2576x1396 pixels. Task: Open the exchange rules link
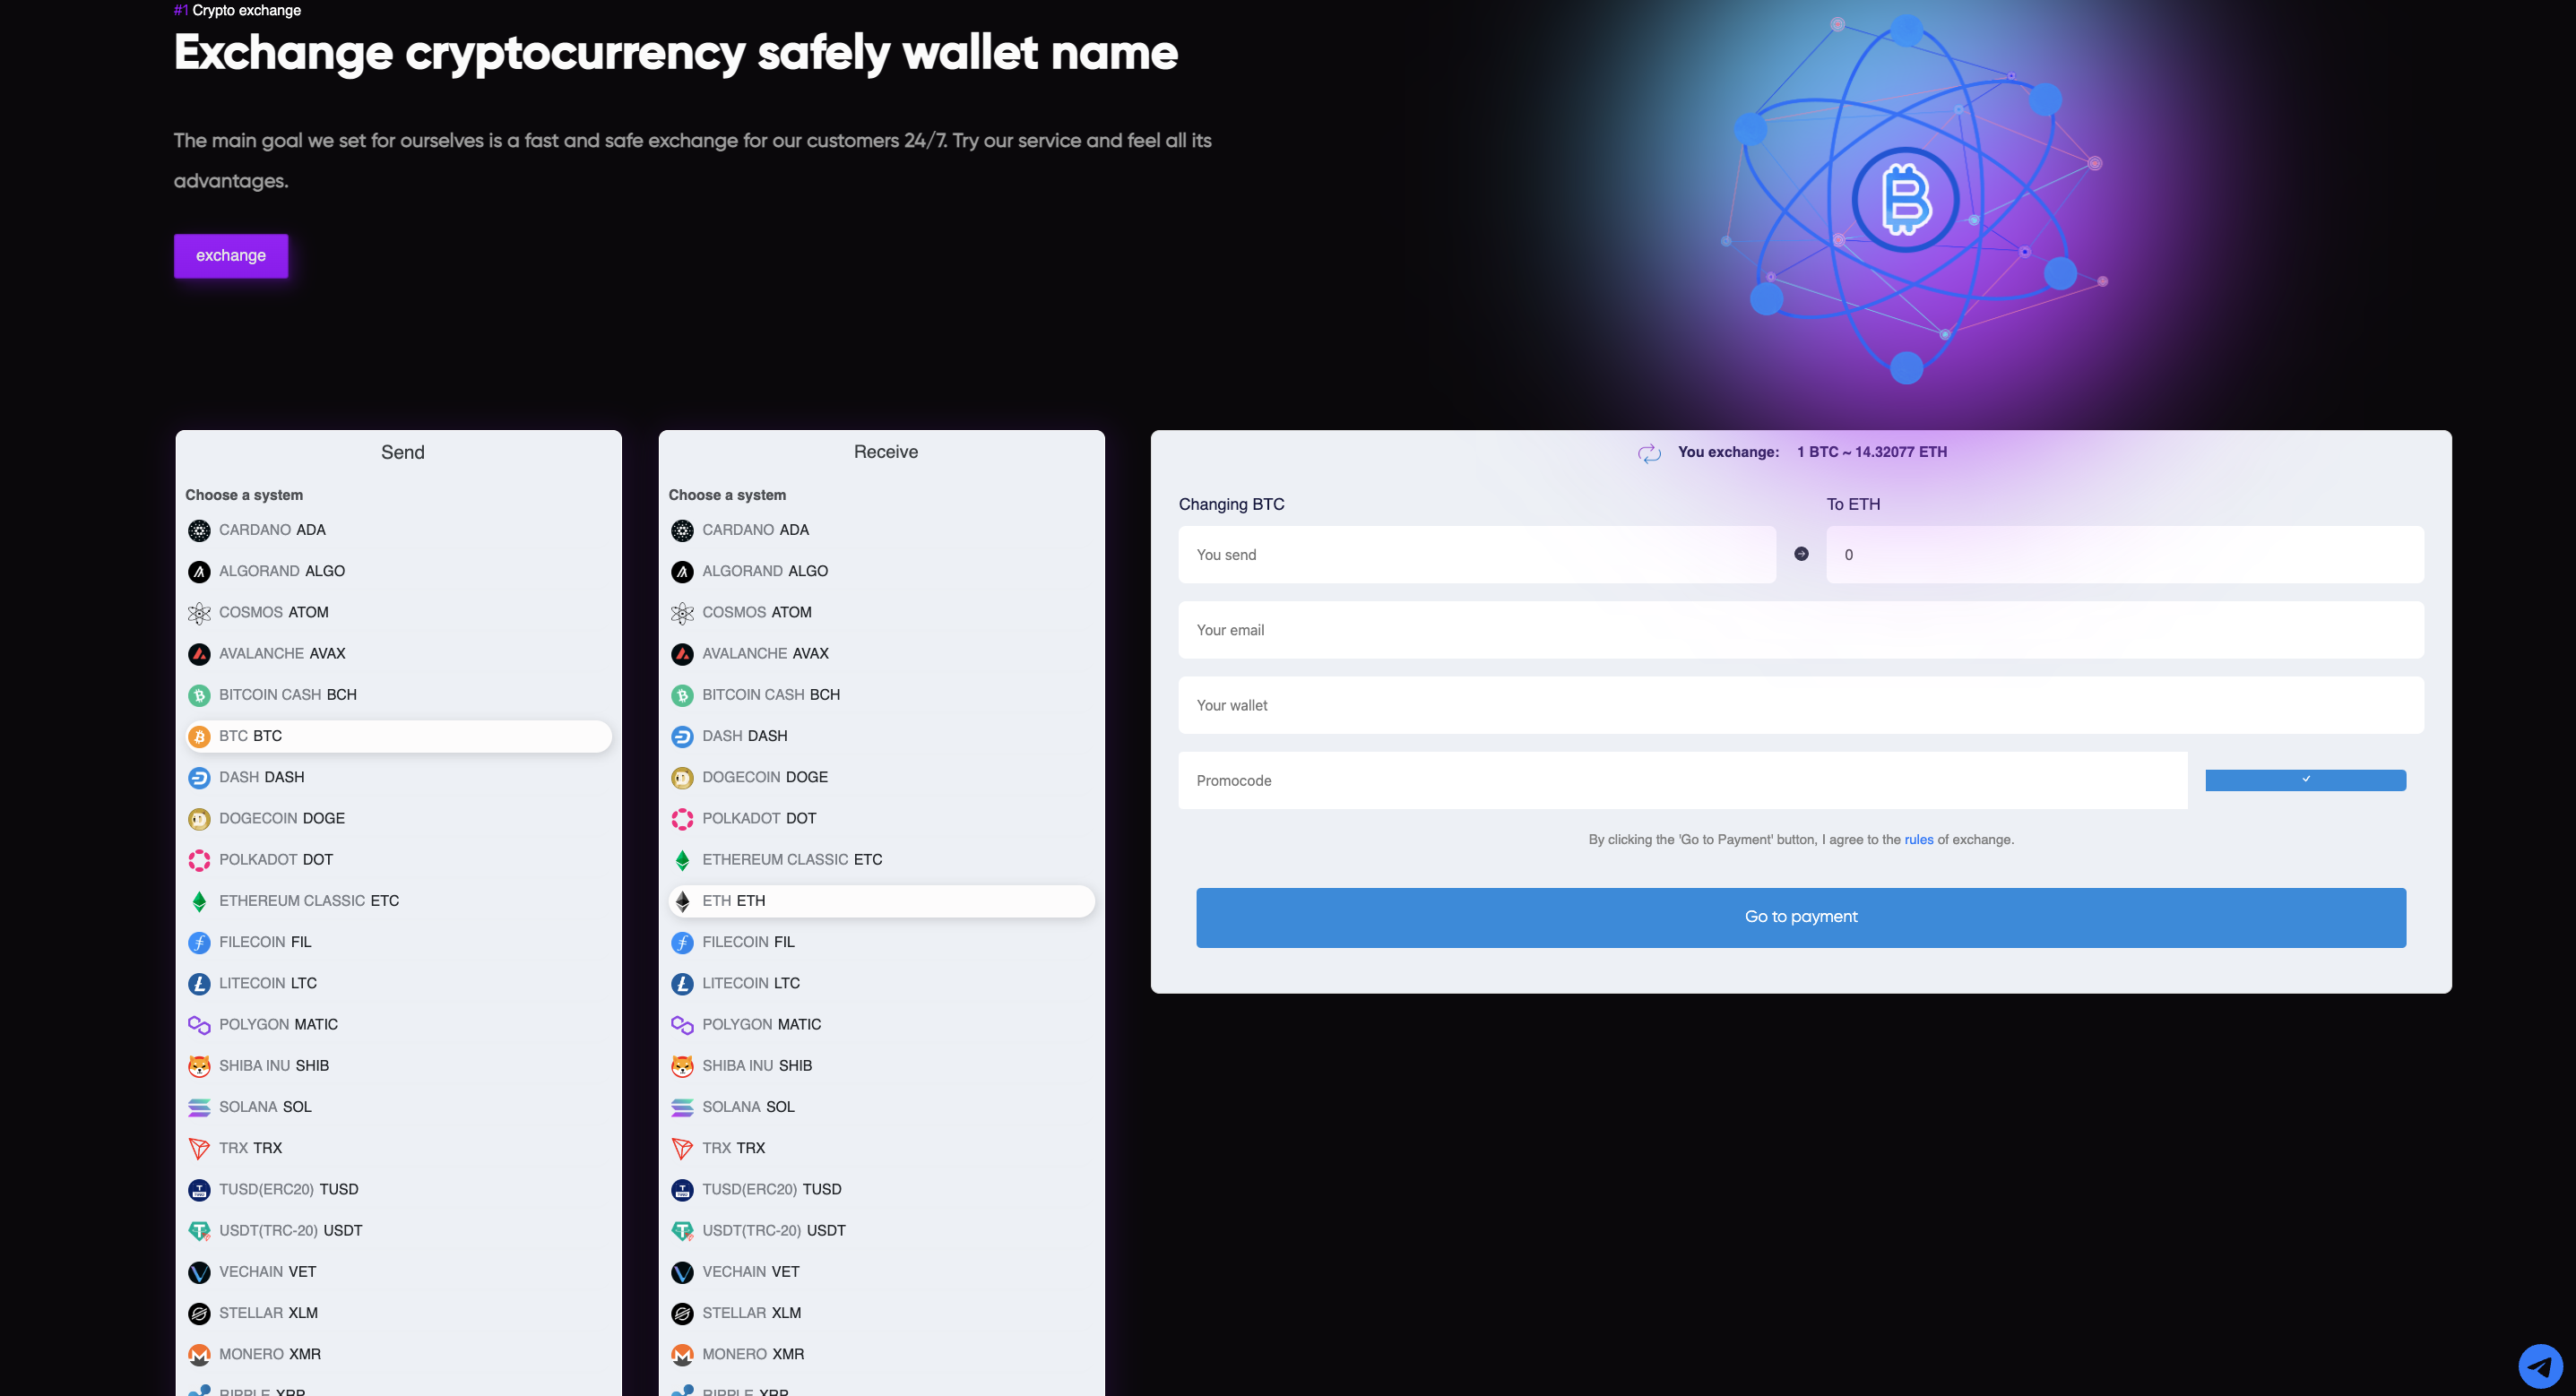coord(1918,840)
